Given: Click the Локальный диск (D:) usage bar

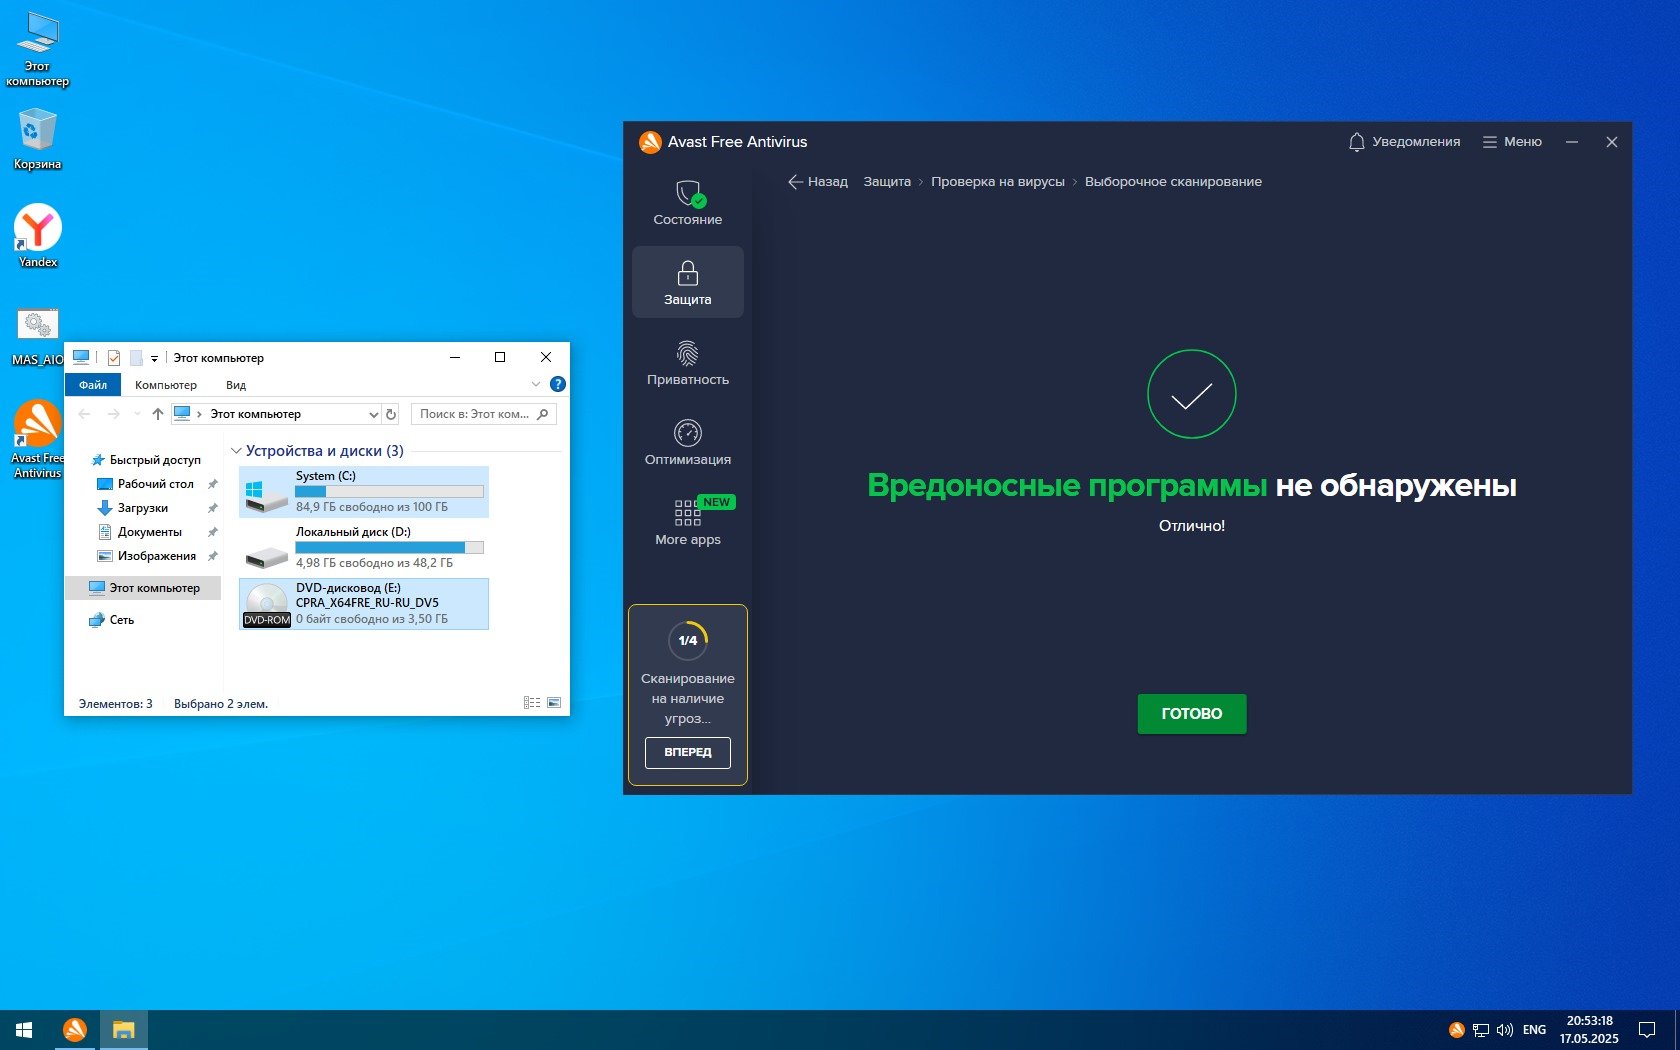Looking at the screenshot, I should coord(389,548).
